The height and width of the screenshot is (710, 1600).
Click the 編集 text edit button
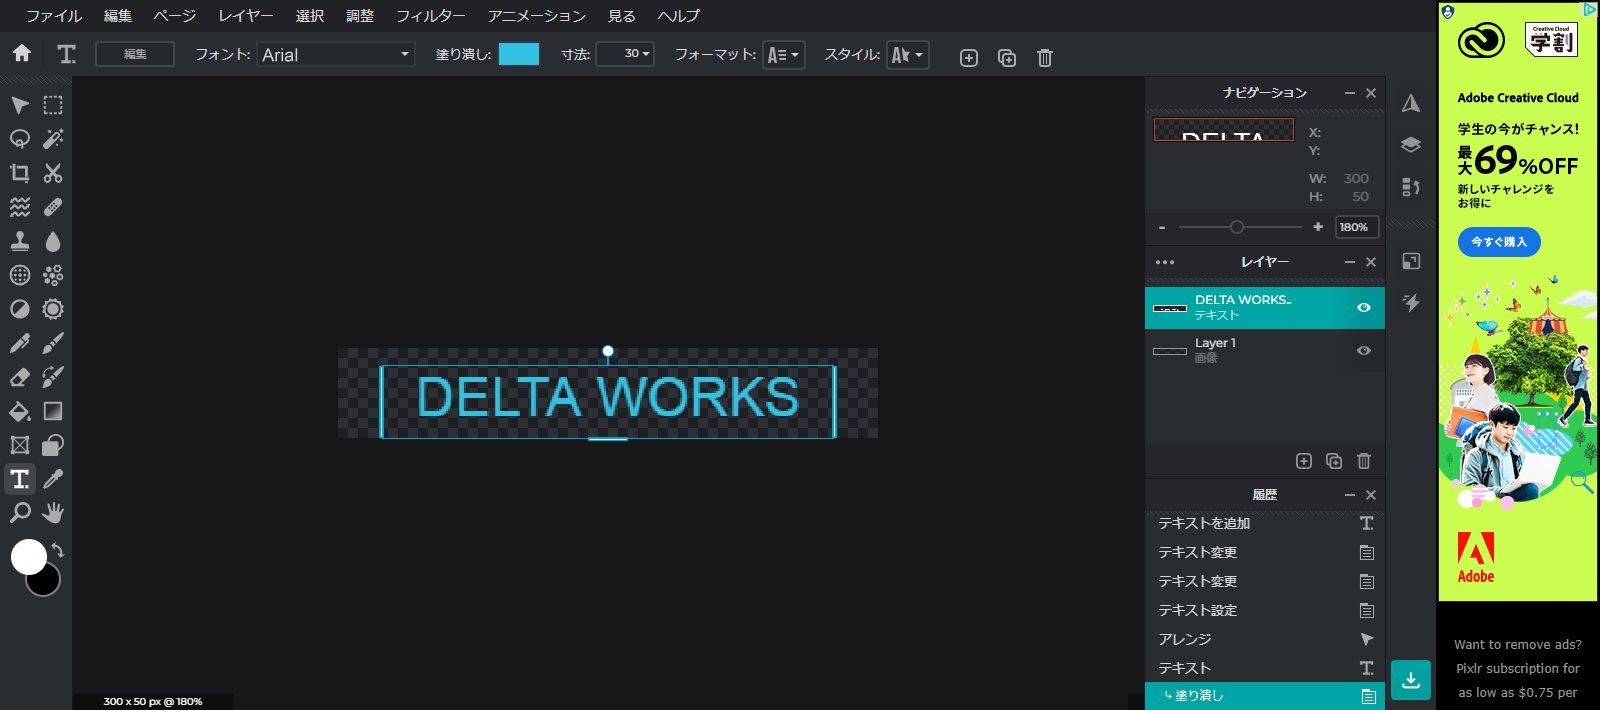[135, 54]
